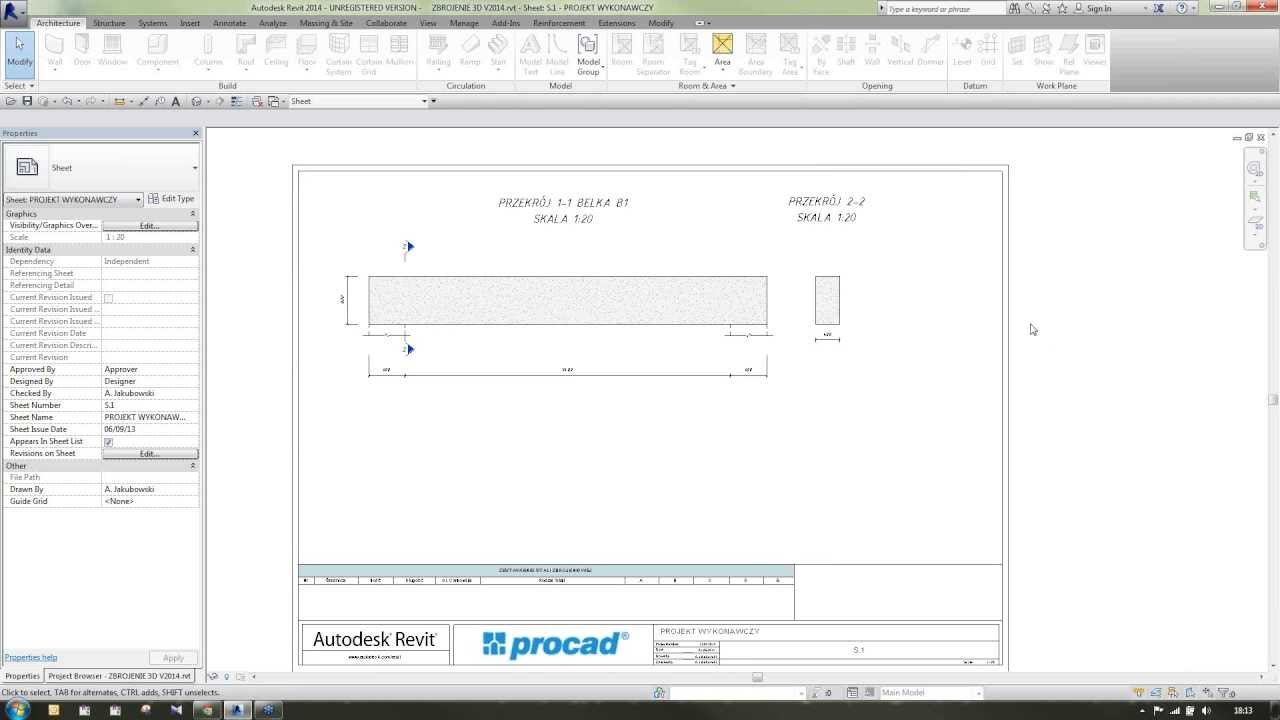Click the Edit Type button

(x=171, y=199)
